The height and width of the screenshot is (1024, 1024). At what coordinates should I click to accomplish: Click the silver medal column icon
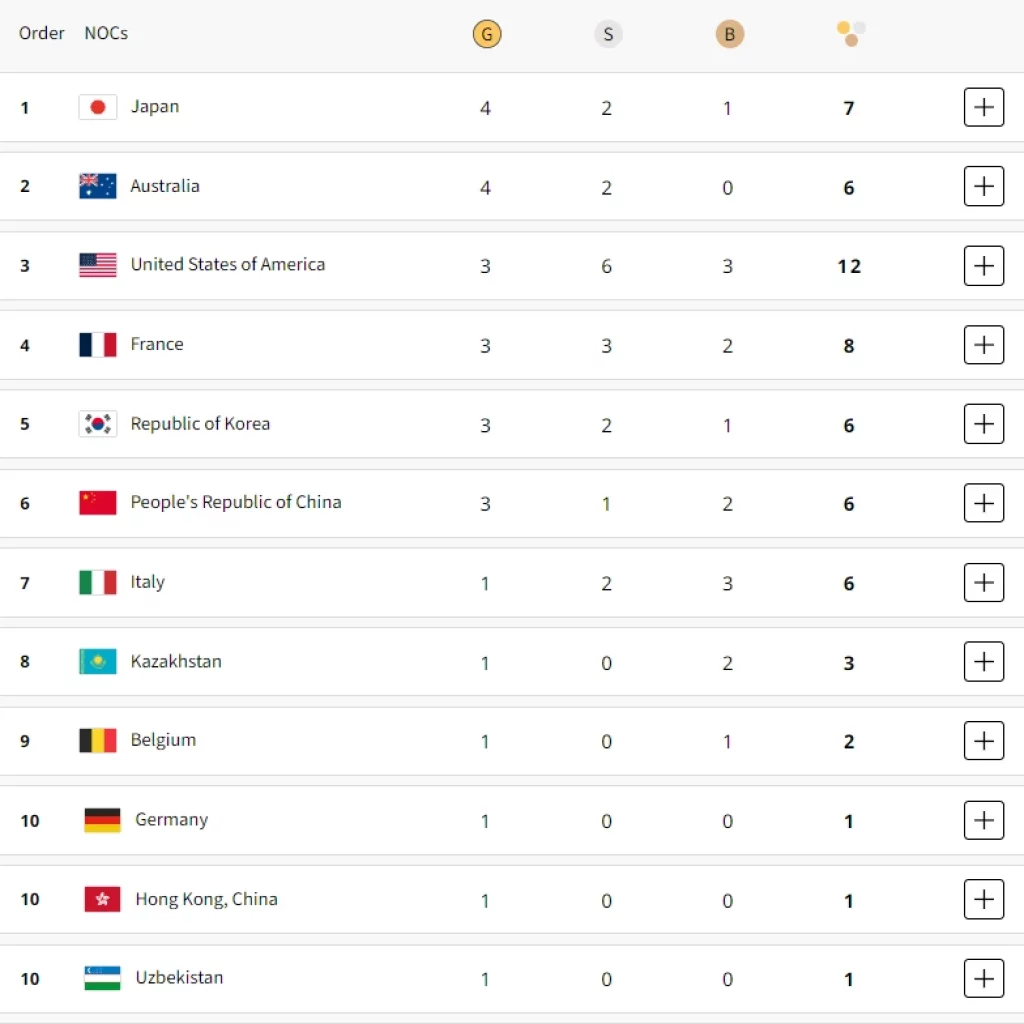click(x=607, y=35)
